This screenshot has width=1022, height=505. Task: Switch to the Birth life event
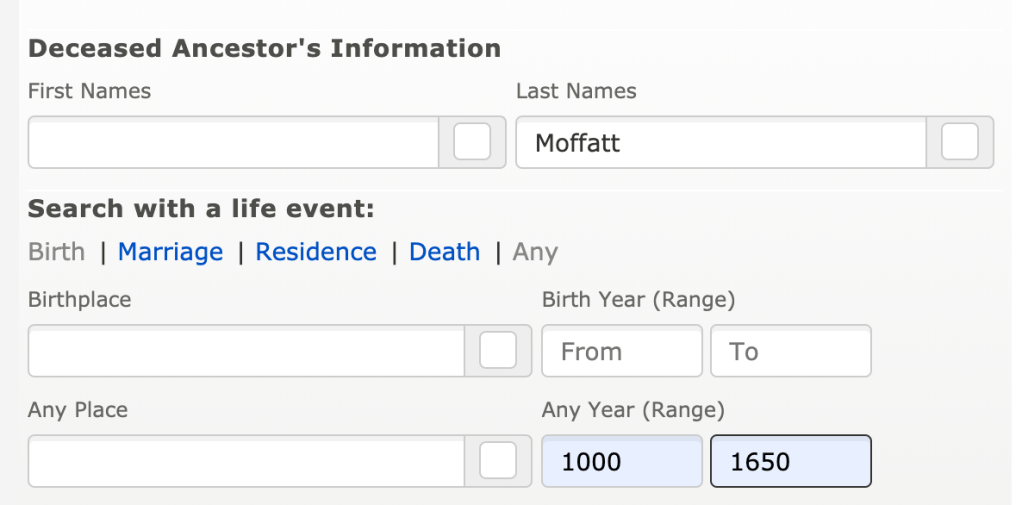coord(56,252)
